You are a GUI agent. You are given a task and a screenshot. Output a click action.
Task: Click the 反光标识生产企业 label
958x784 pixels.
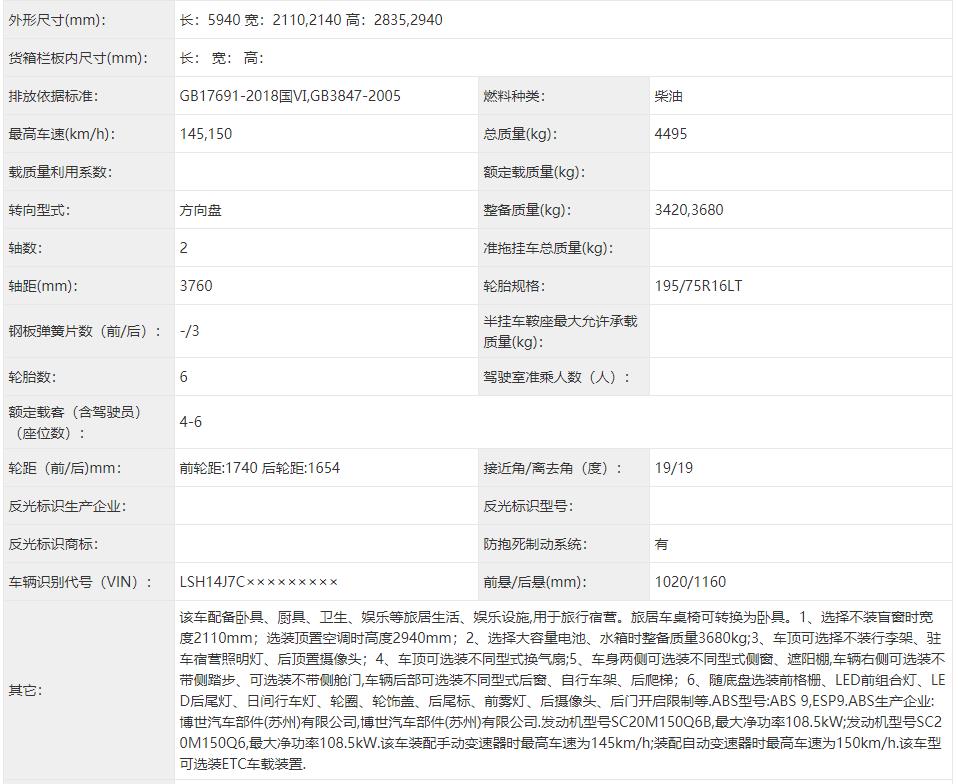(x=67, y=506)
